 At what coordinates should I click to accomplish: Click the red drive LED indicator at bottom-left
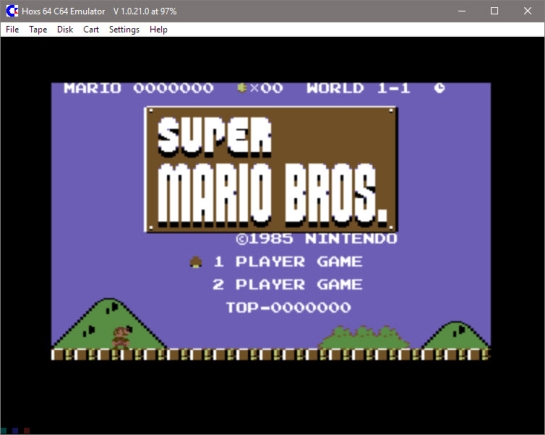[x=27, y=431]
